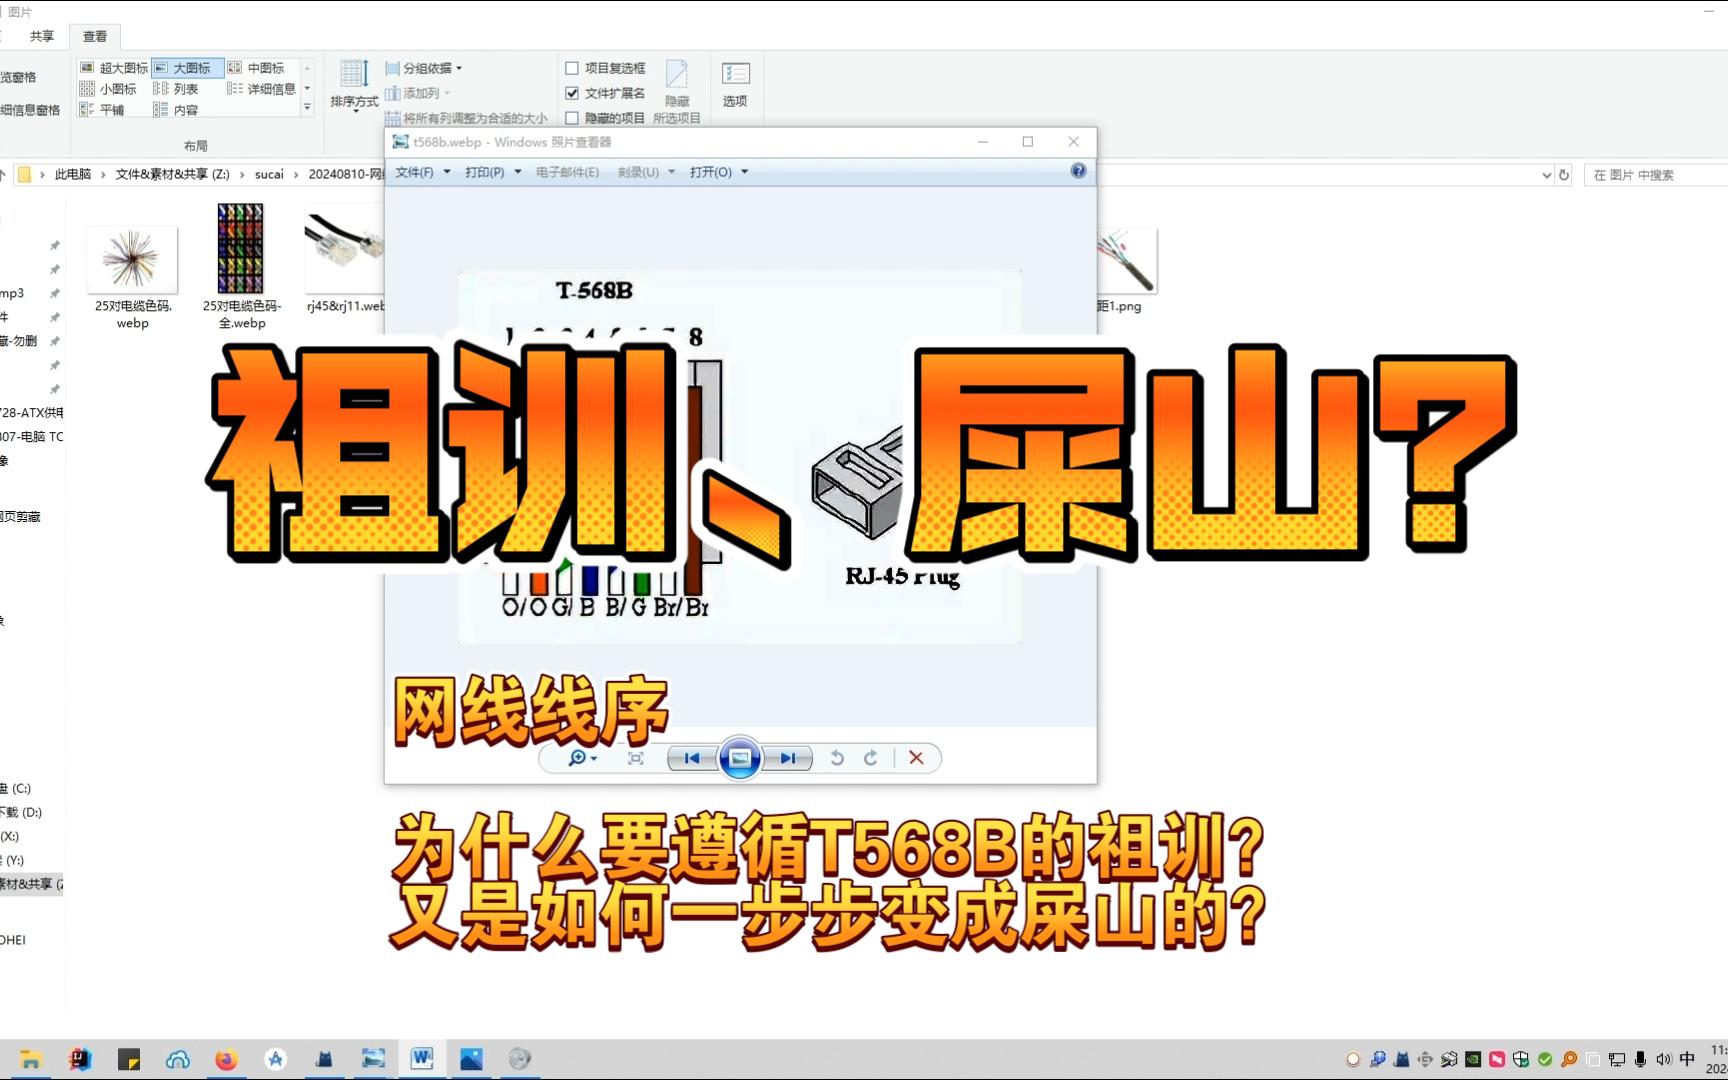The height and width of the screenshot is (1080, 1728).
Task: Rotate image counterclockwise in photo viewer
Action: pyautogui.click(x=837, y=758)
